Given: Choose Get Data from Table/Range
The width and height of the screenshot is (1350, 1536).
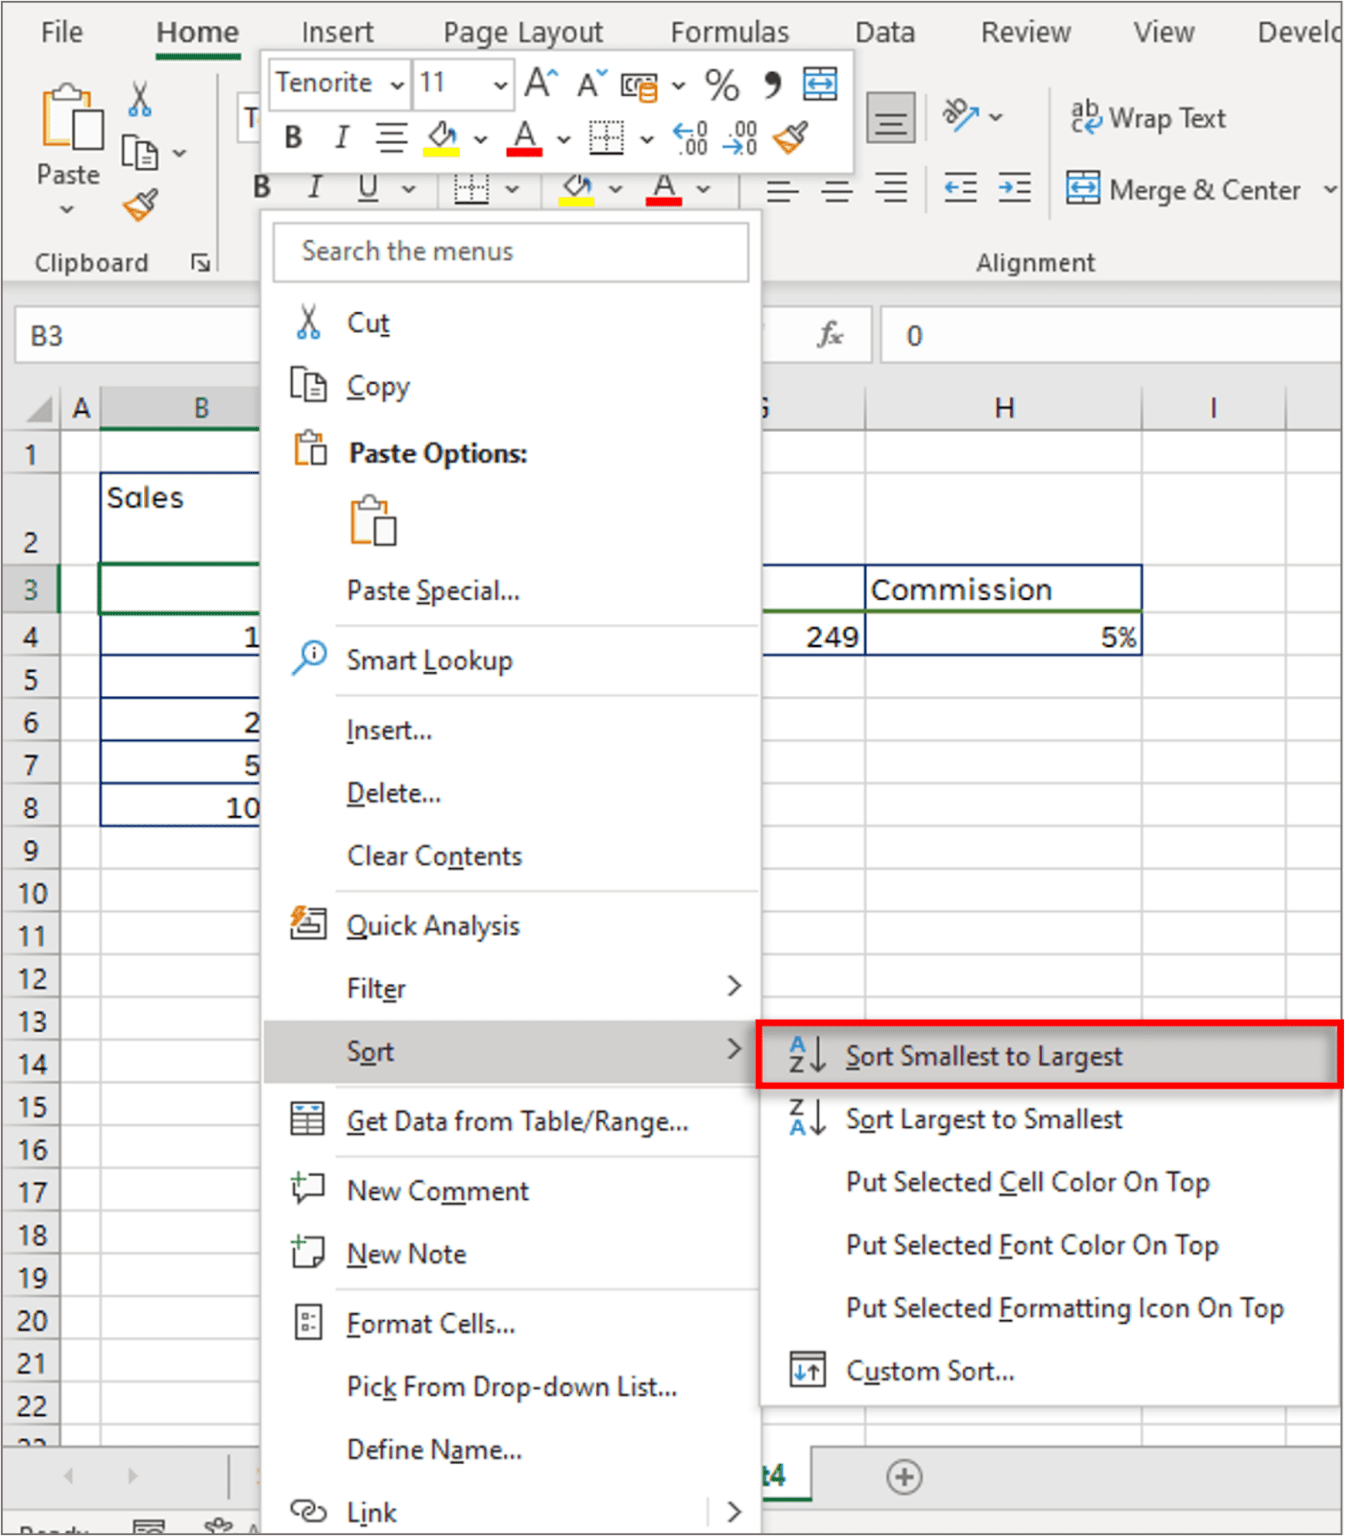Looking at the screenshot, I should pos(517,1121).
